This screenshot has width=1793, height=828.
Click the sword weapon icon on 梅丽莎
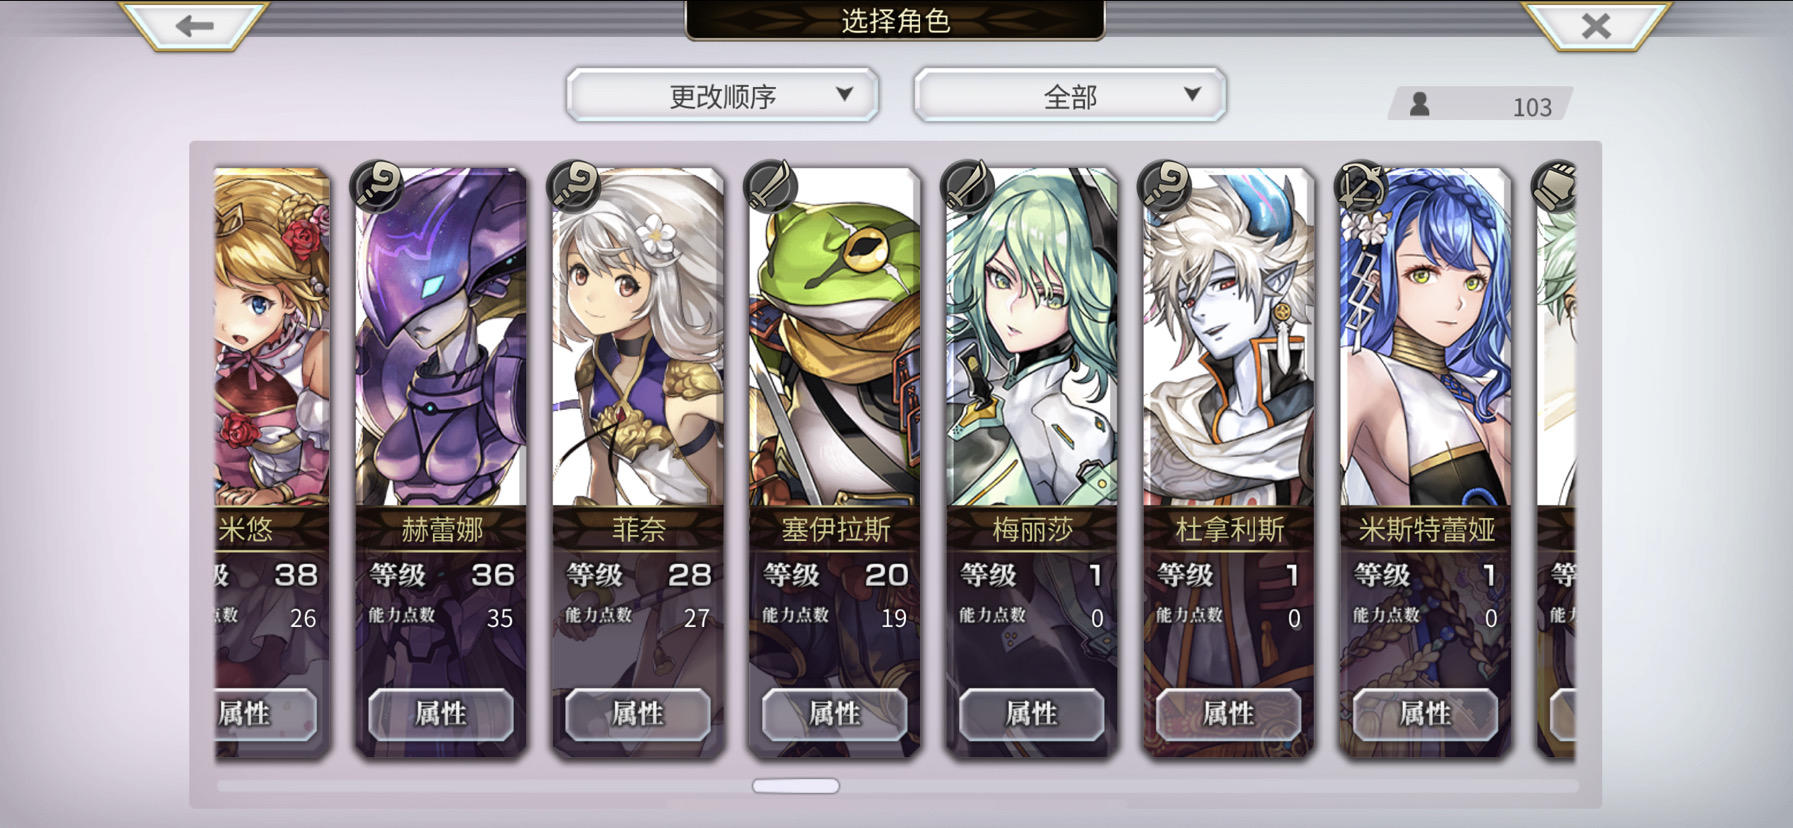969,186
